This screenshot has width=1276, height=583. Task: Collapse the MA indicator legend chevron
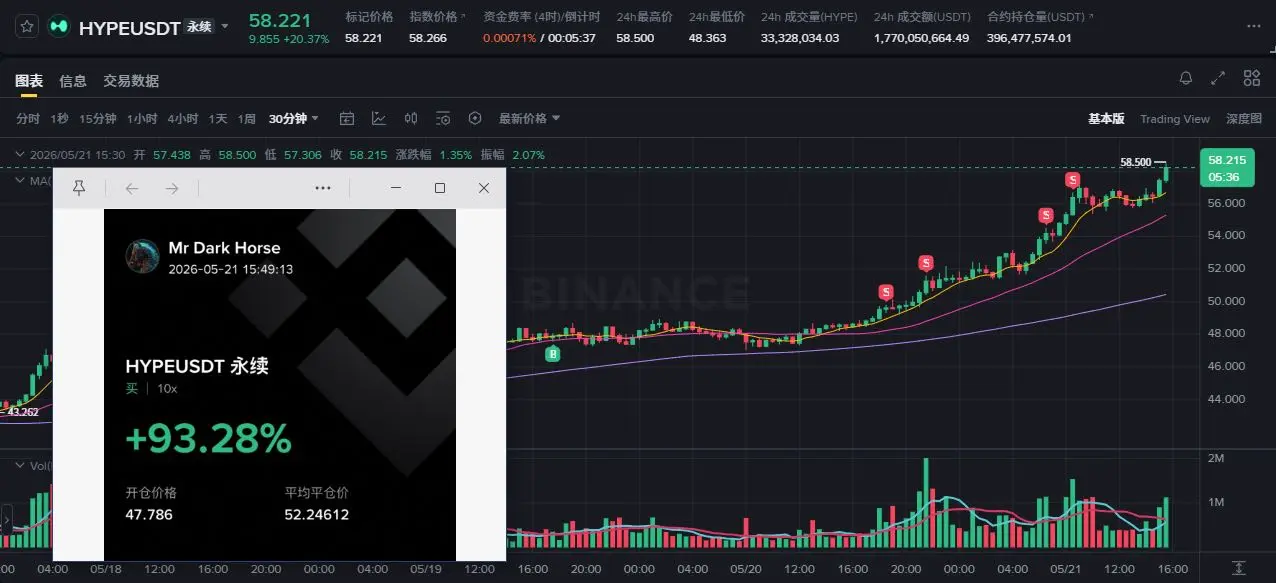click(20, 181)
